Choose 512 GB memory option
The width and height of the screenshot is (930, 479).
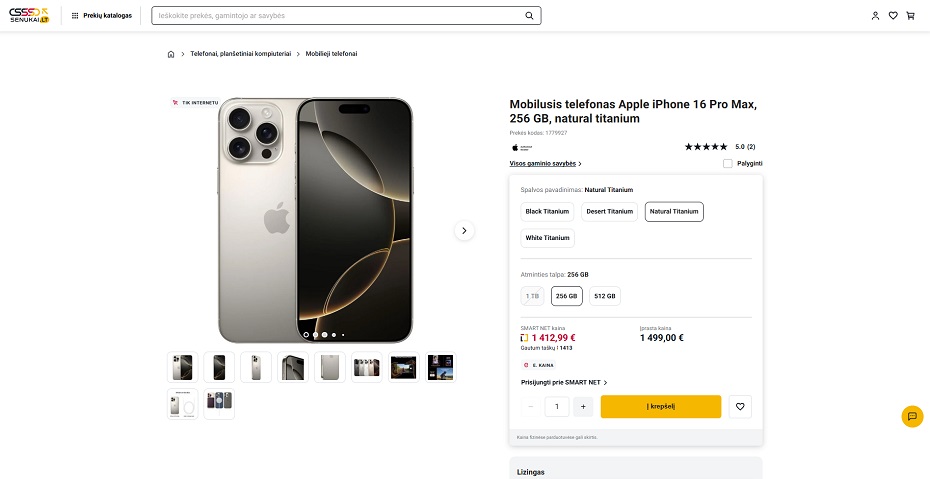pos(605,296)
